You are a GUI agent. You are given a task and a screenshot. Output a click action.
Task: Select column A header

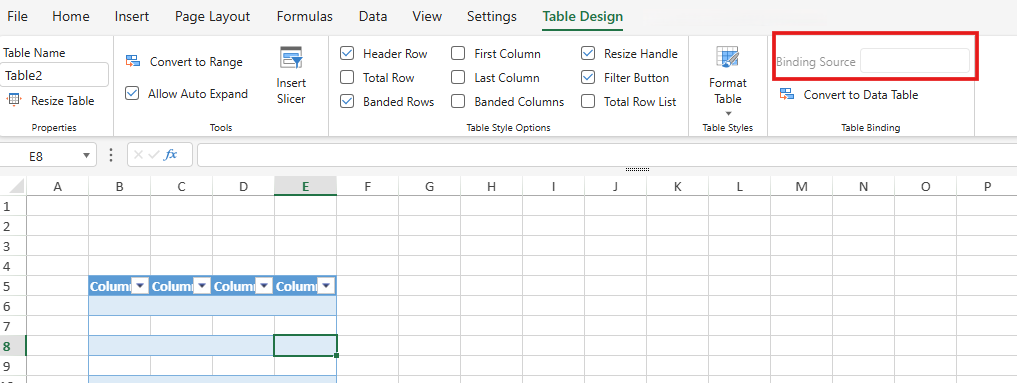pyautogui.click(x=57, y=187)
